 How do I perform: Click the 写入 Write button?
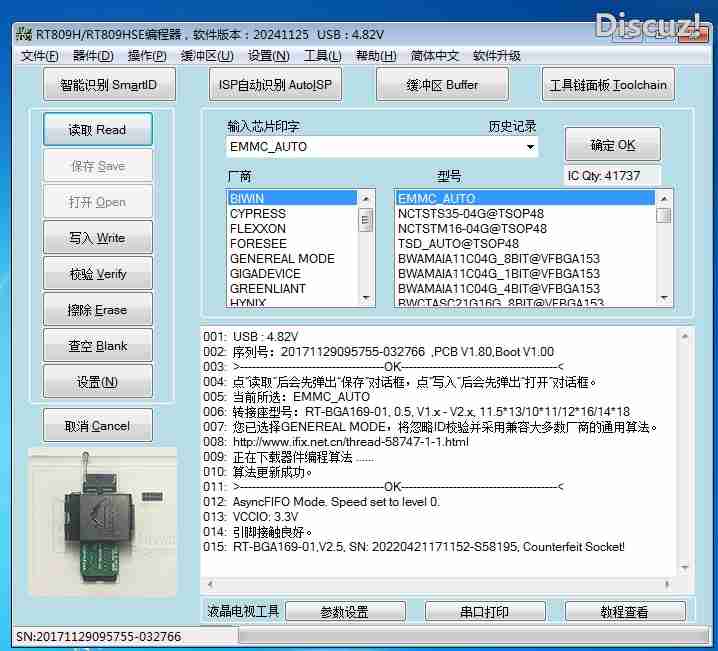coord(98,238)
